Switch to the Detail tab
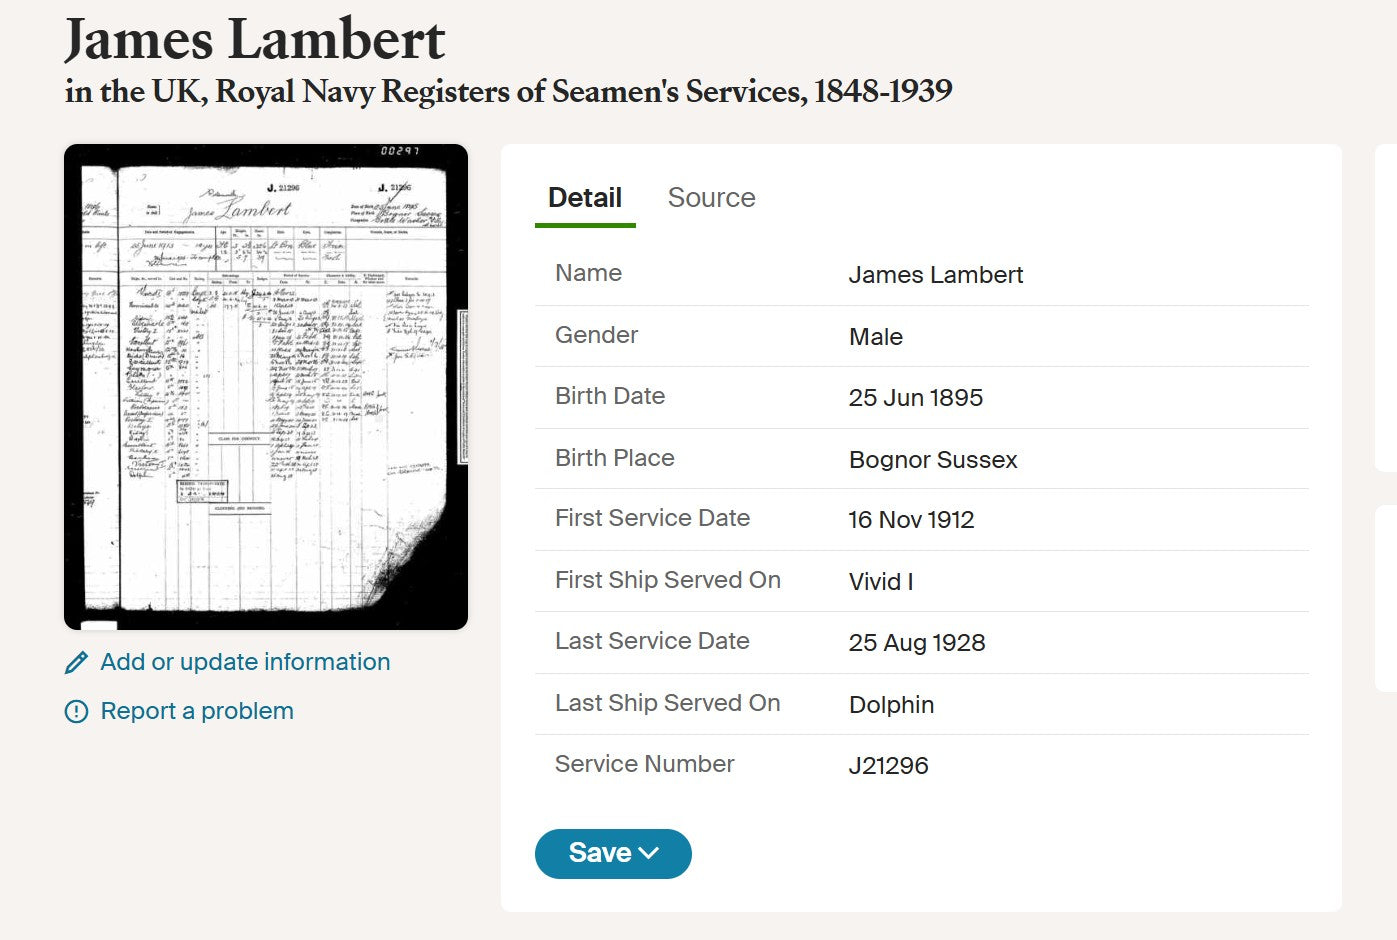This screenshot has height=940, width=1397. 585,198
